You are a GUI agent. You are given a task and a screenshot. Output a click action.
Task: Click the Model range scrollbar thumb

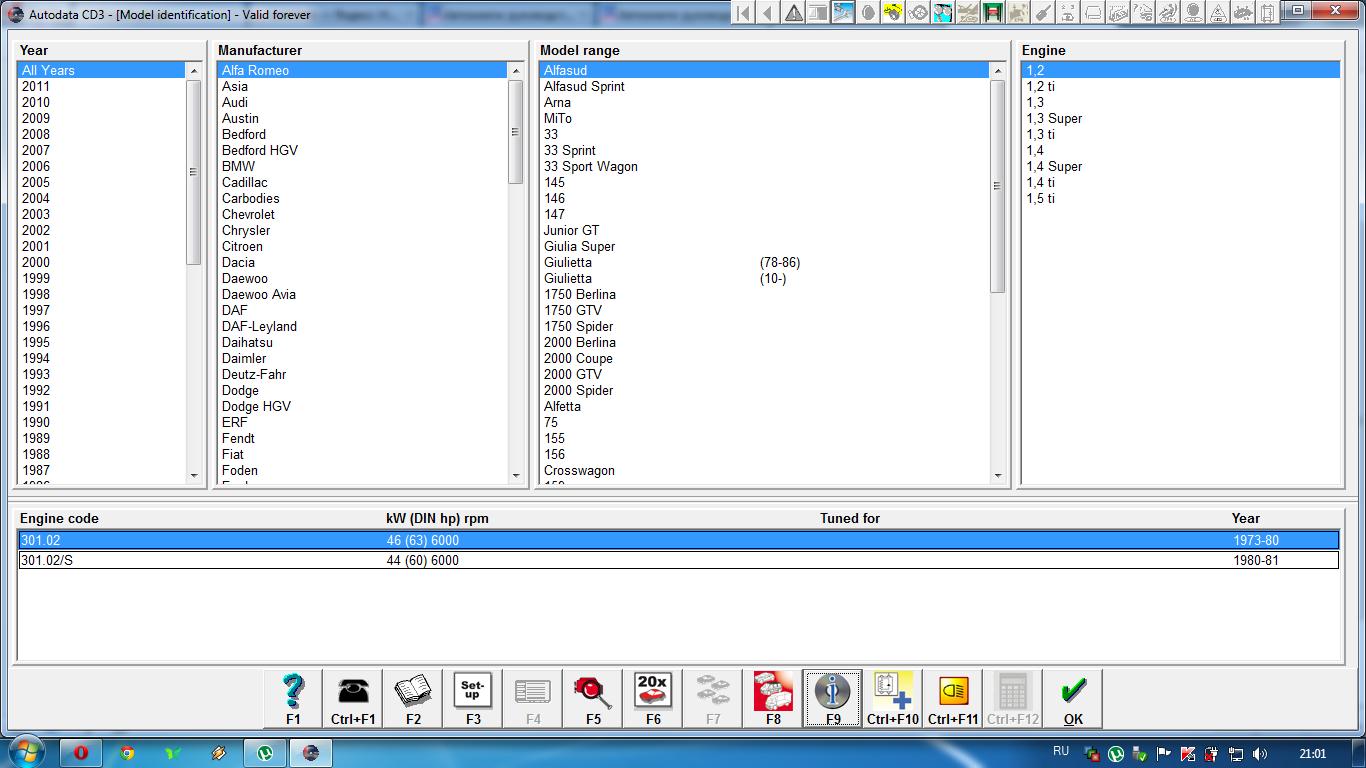(997, 186)
